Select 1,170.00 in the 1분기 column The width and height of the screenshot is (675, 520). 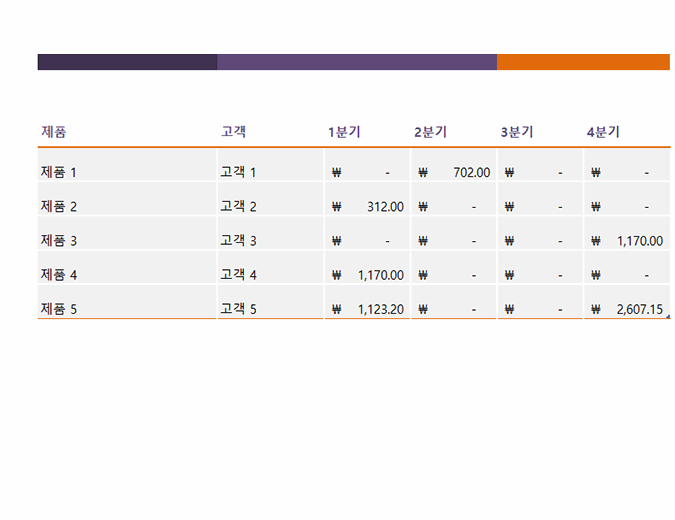(381, 275)
